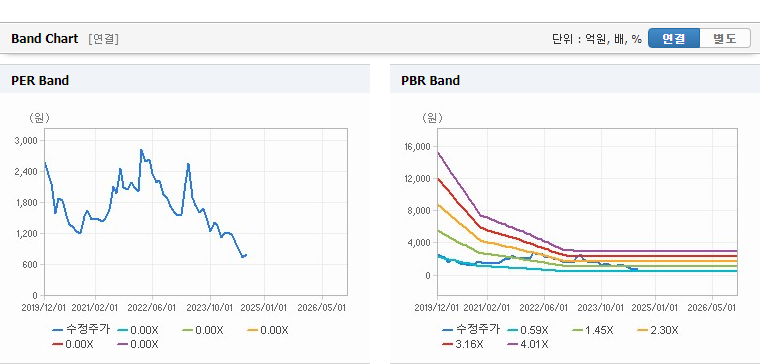Toggle the 3.16X legend entry
Screen dimensions: 760x364
(x=462, y=345)
